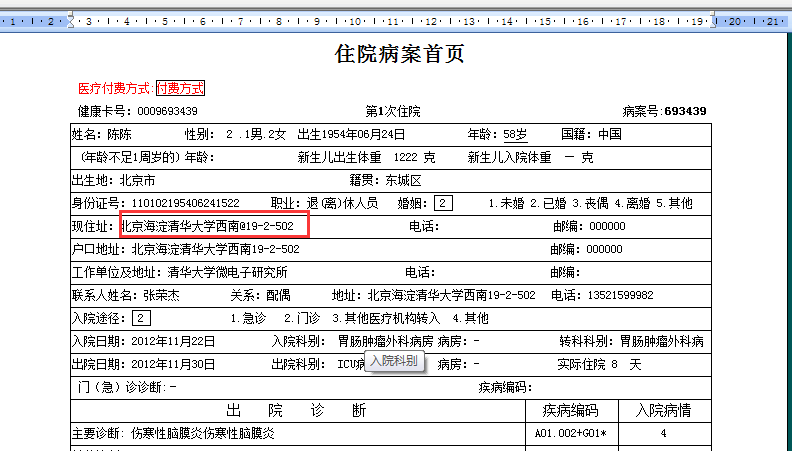Click discharge date 2012年11月30日

point(173,365)
